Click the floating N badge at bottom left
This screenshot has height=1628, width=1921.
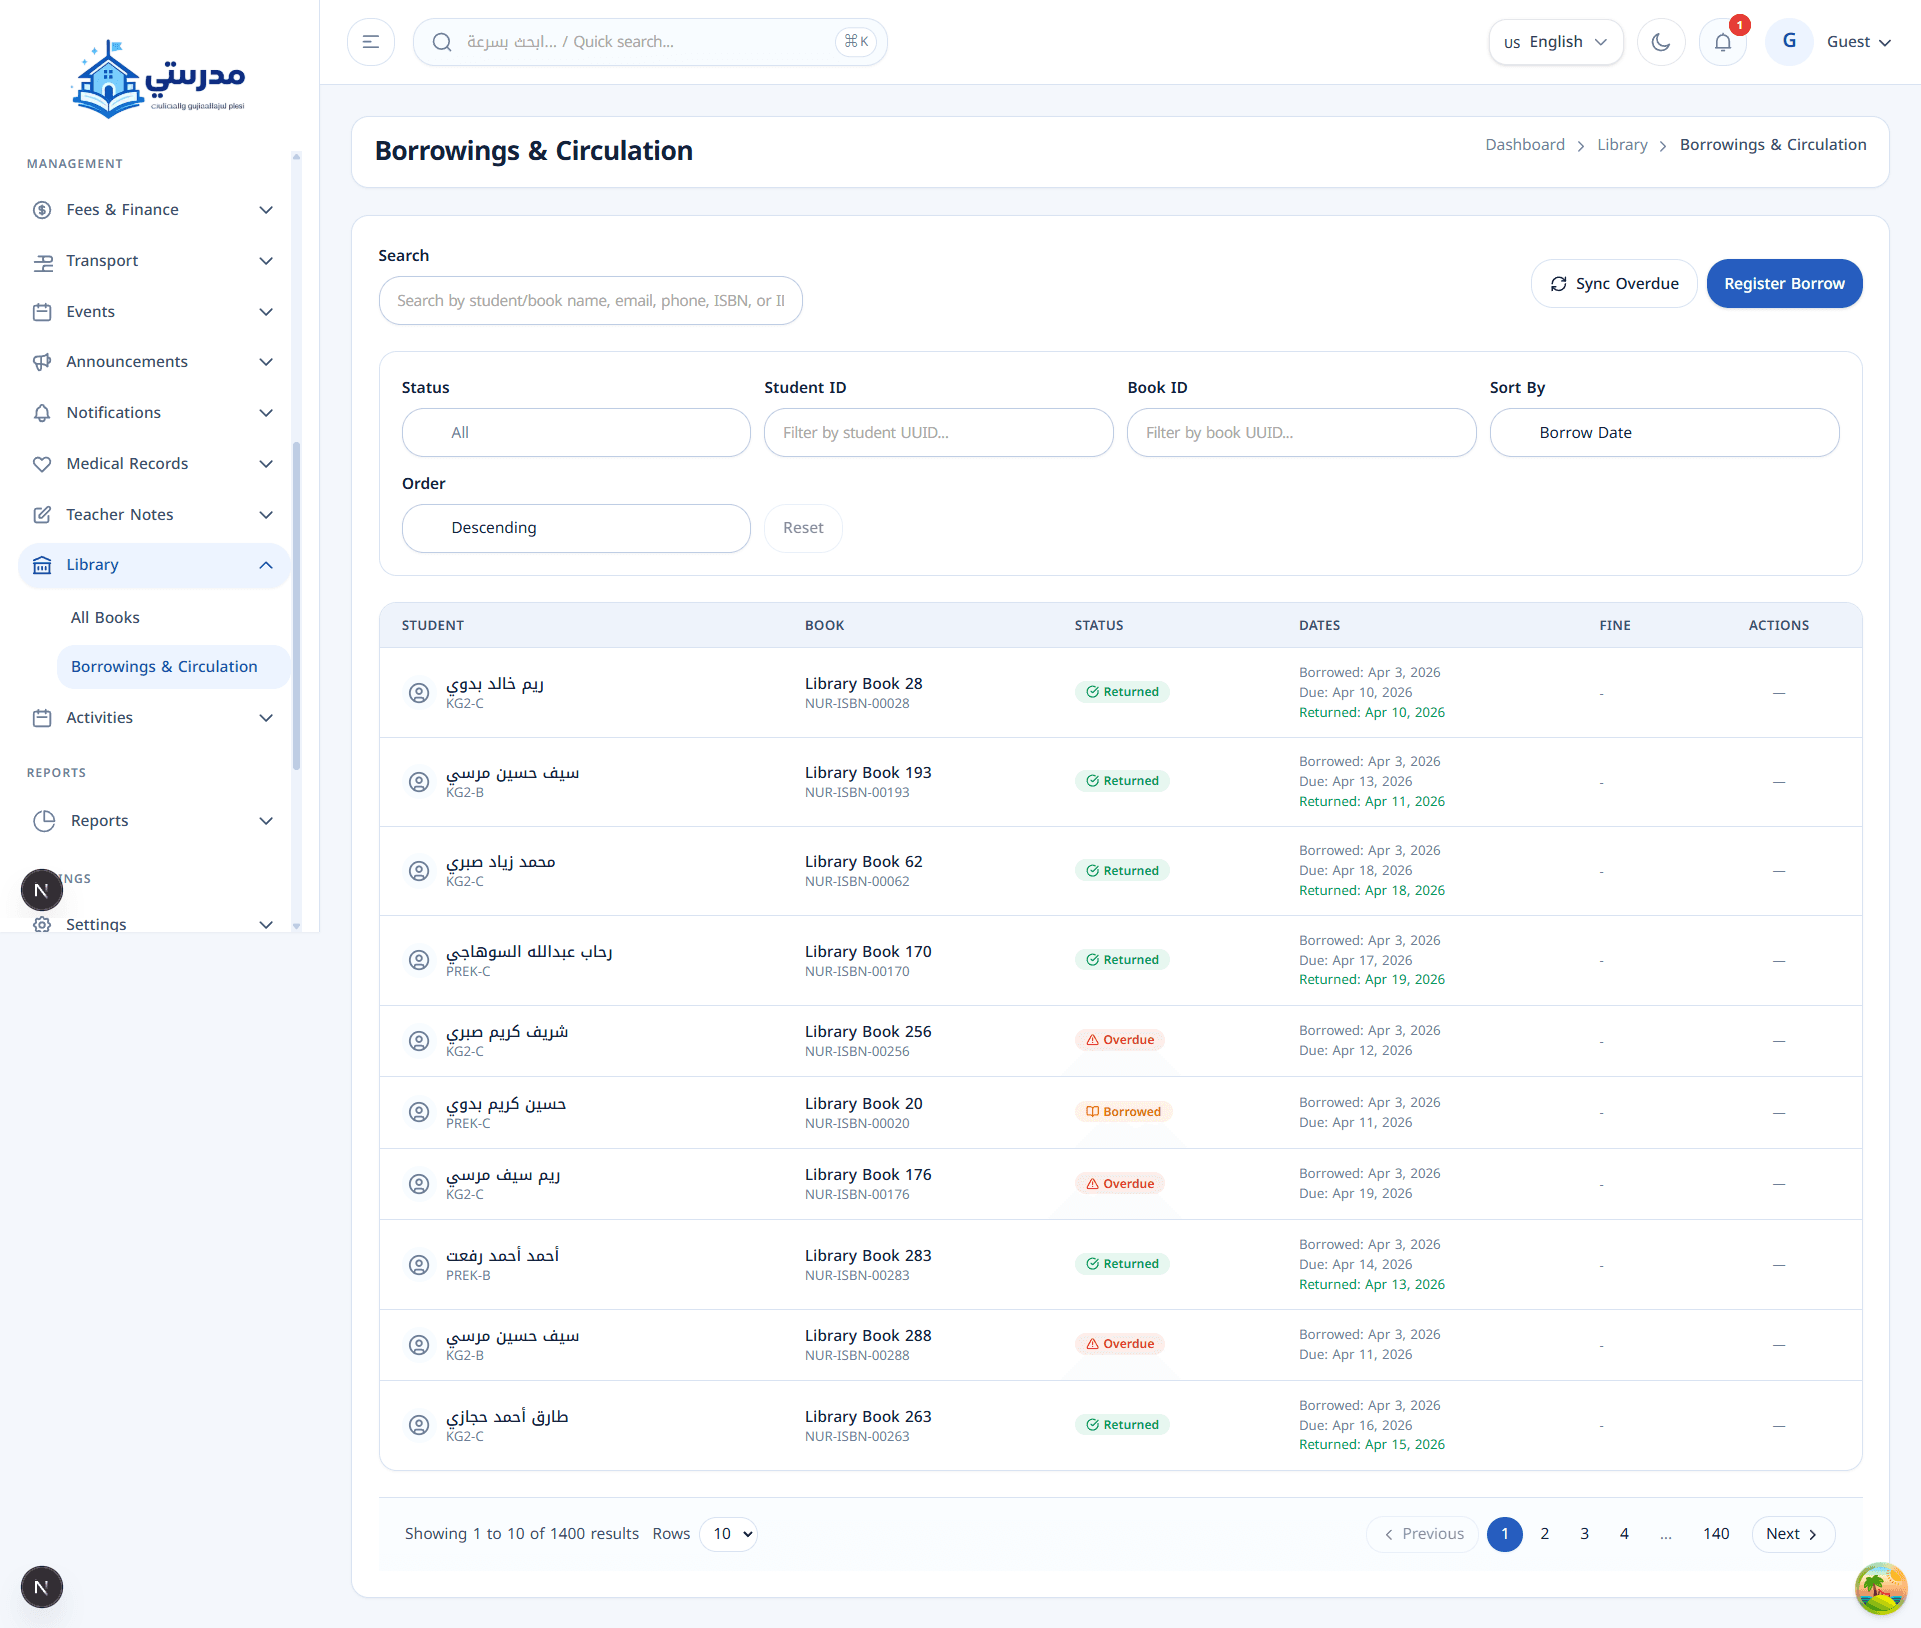(42, 1587)
